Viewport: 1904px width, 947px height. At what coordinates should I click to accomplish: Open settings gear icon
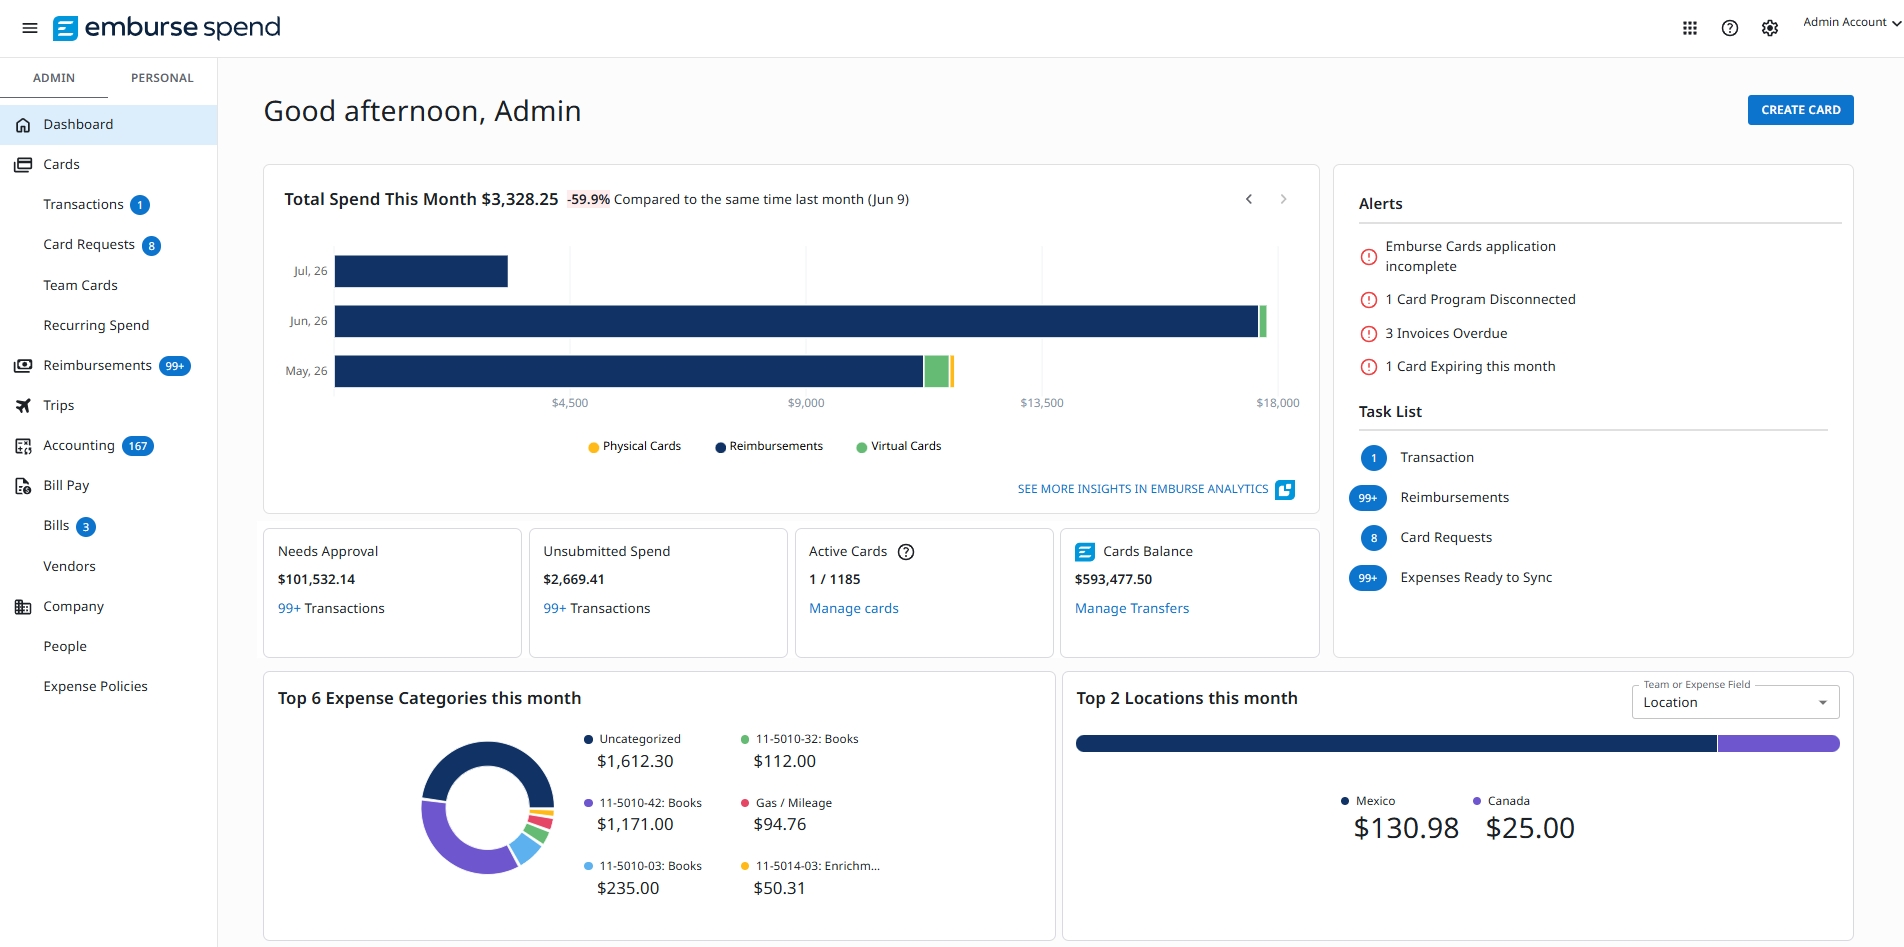1770,28
